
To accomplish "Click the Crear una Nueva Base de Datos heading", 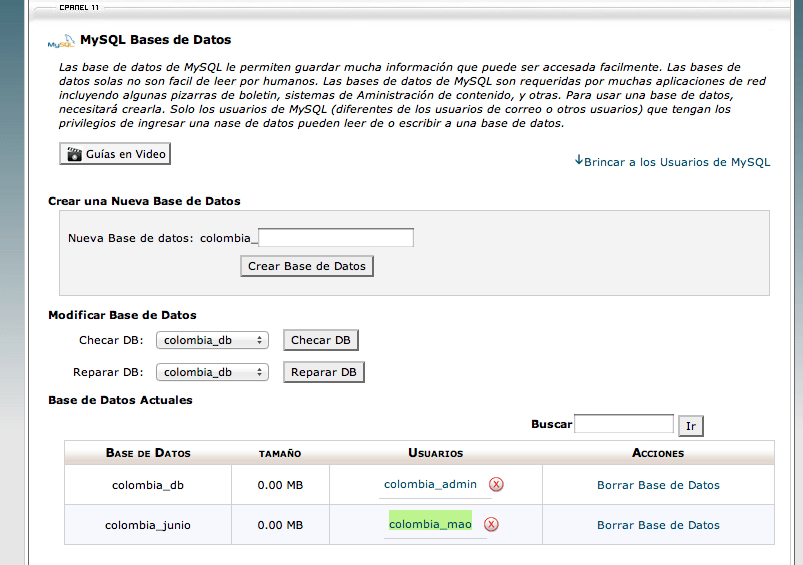I will click(144, 201).
